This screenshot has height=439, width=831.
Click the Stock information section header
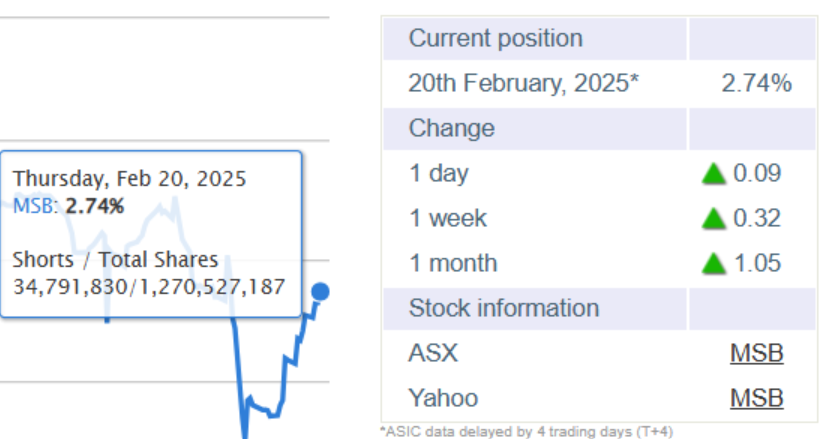tap(599, 309)
